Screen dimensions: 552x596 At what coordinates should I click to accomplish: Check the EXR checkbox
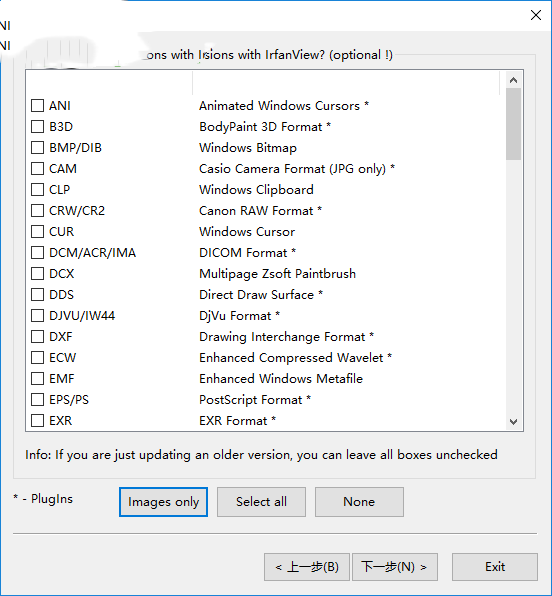point(37,420)
